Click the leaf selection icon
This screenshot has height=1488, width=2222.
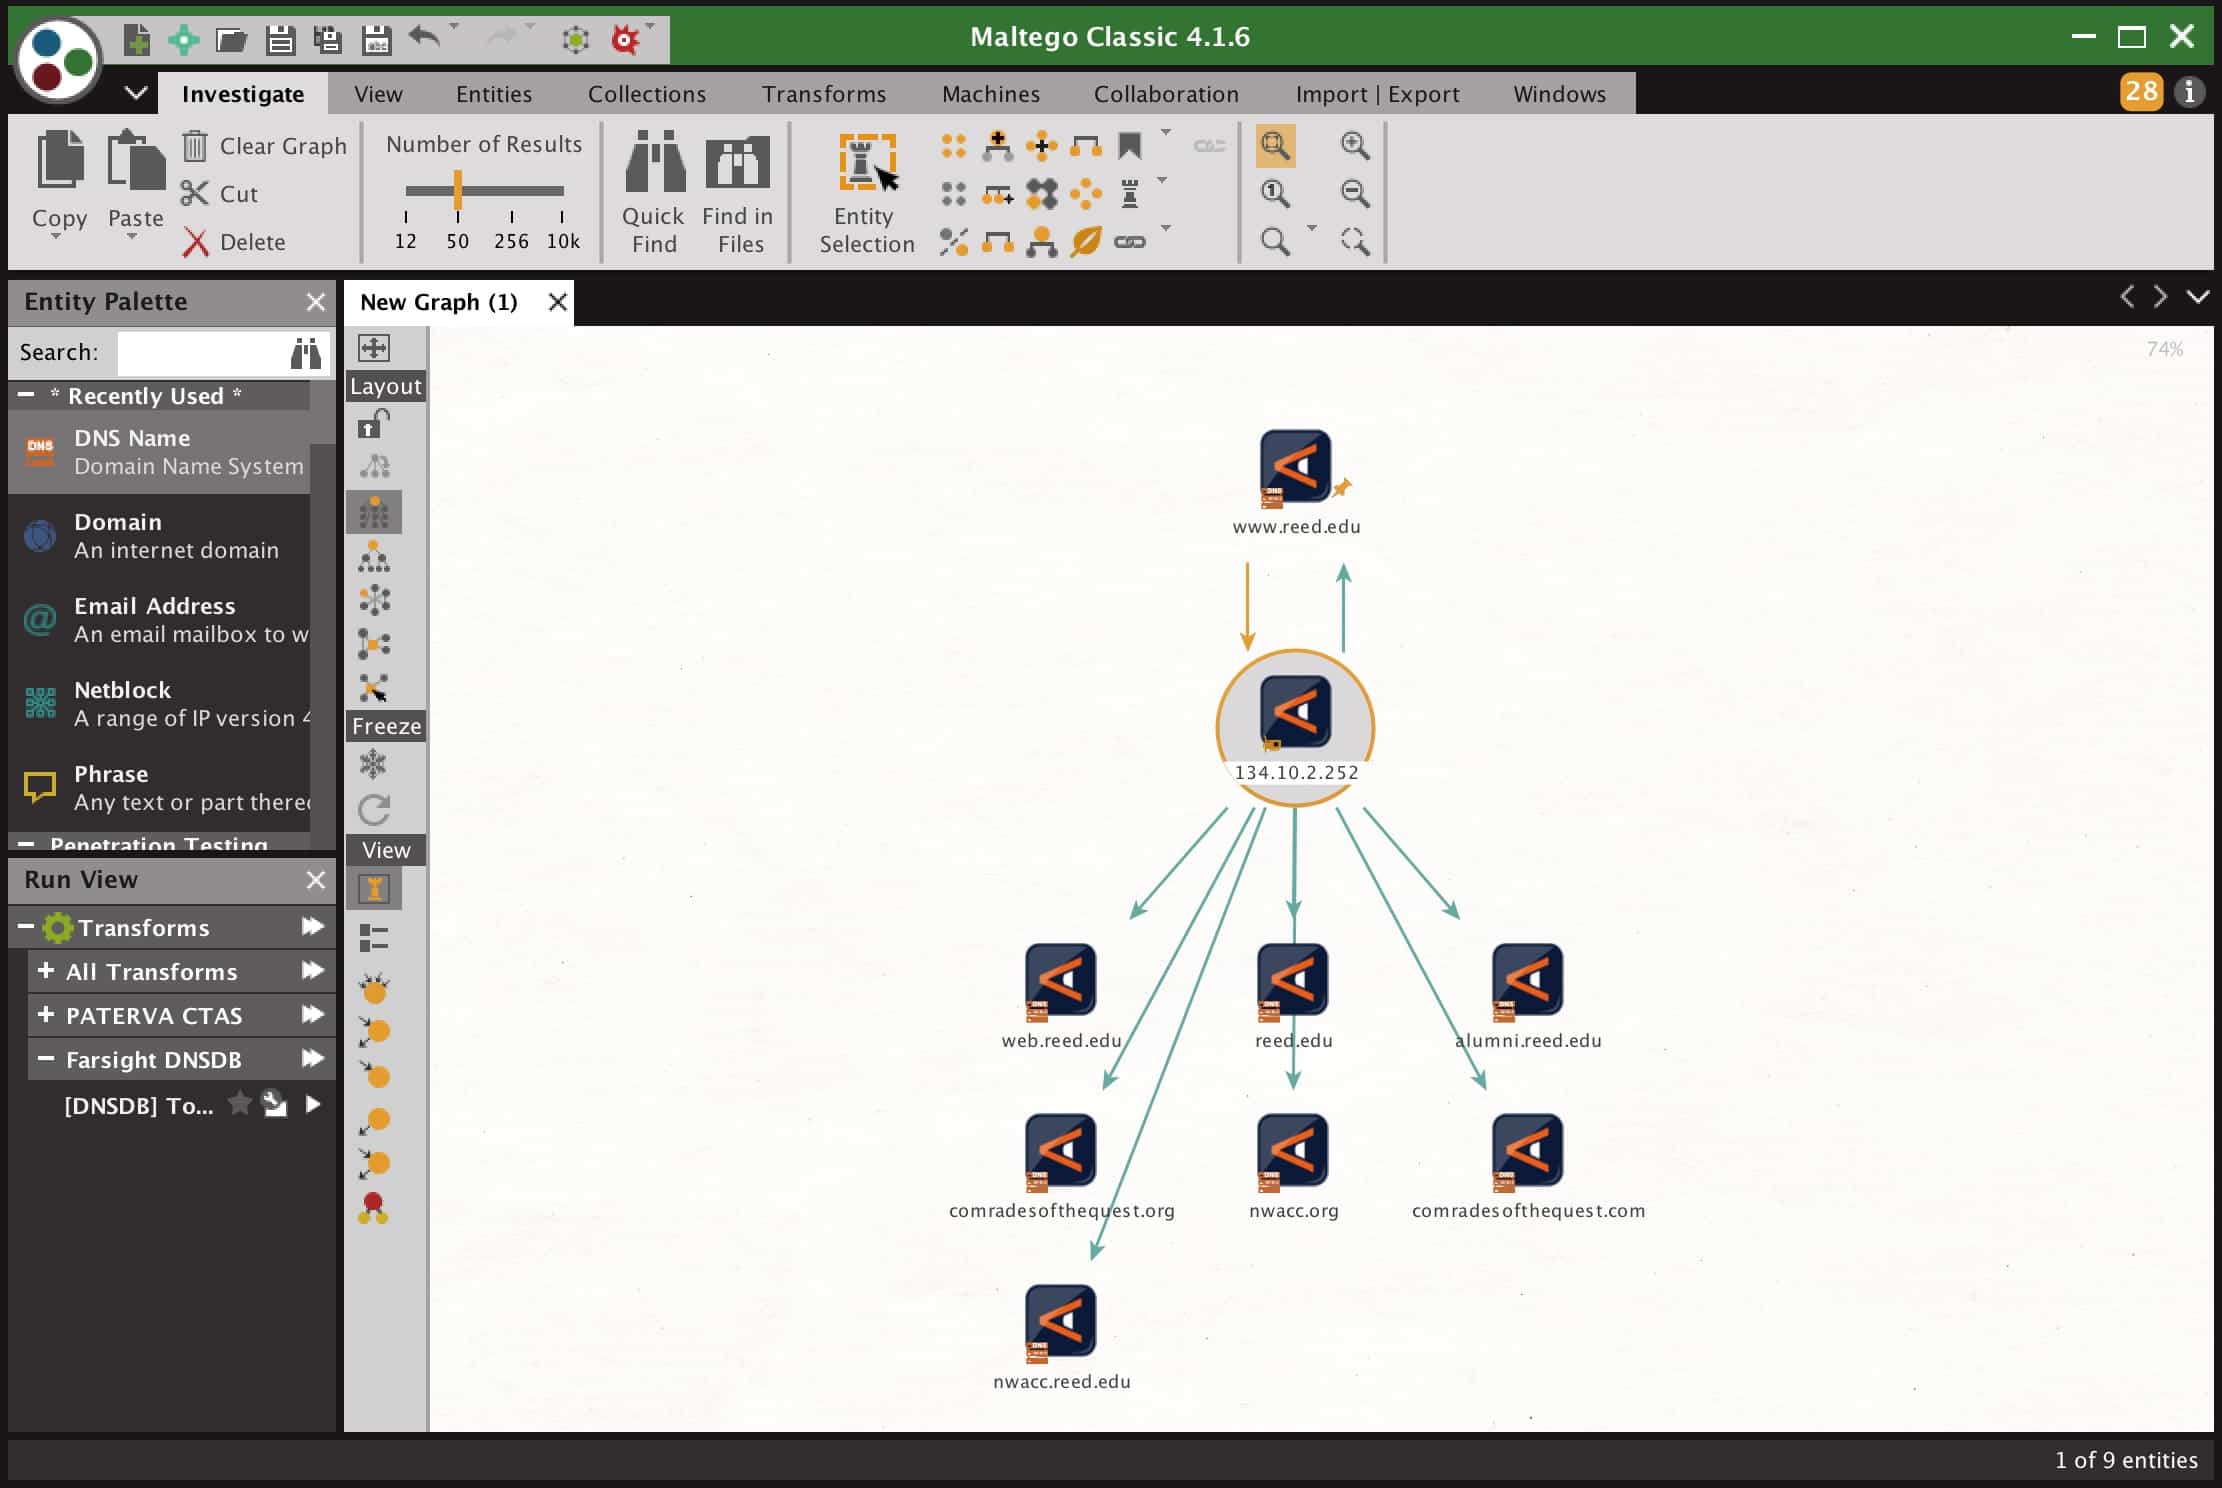(x=1086, y=241)
